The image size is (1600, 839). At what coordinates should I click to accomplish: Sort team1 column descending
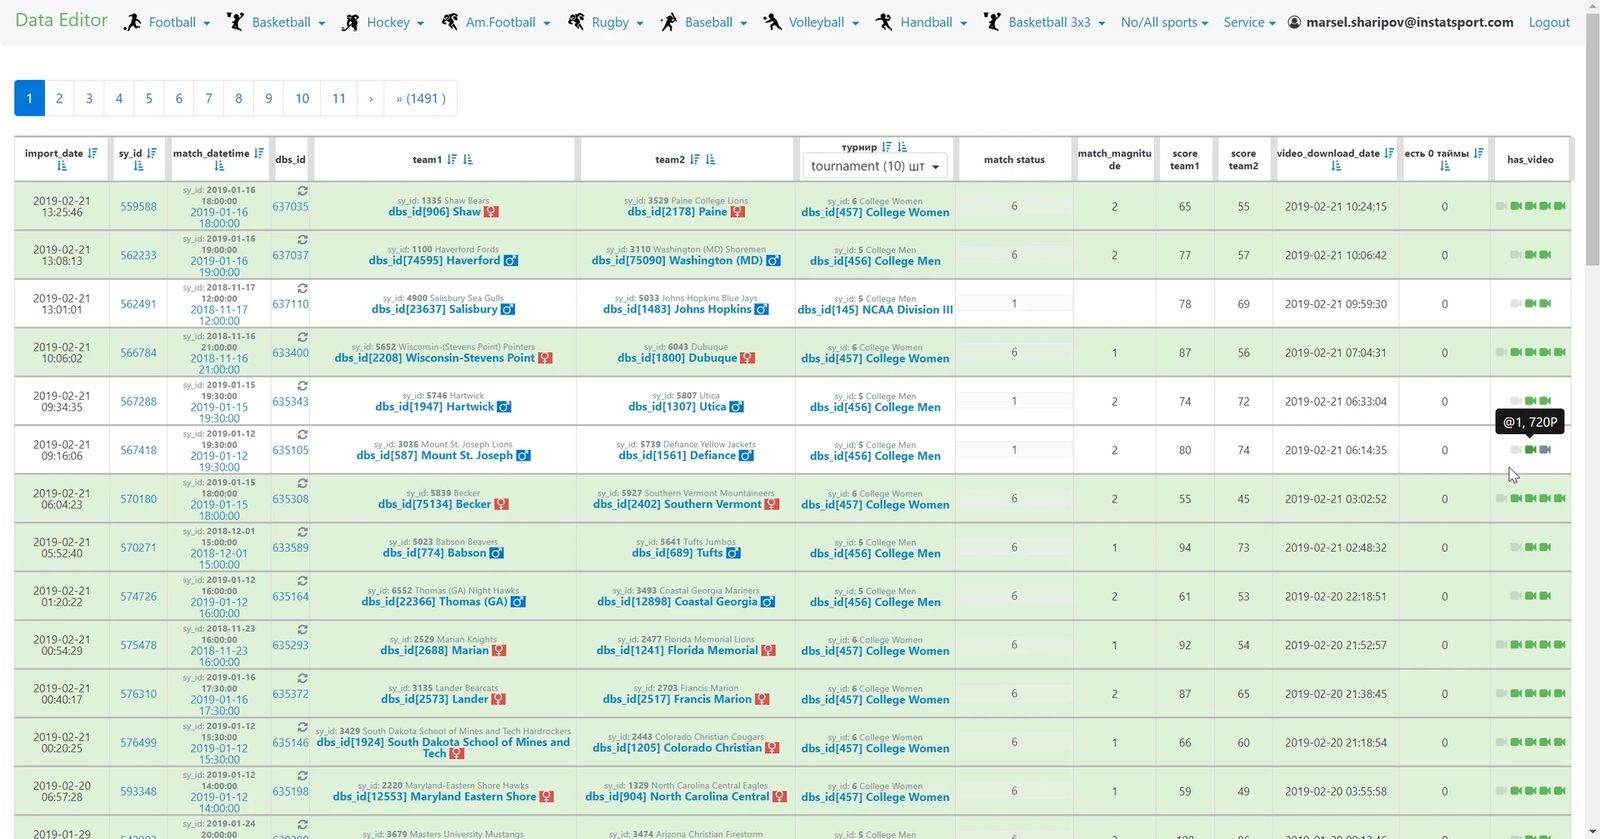point(452,159)
